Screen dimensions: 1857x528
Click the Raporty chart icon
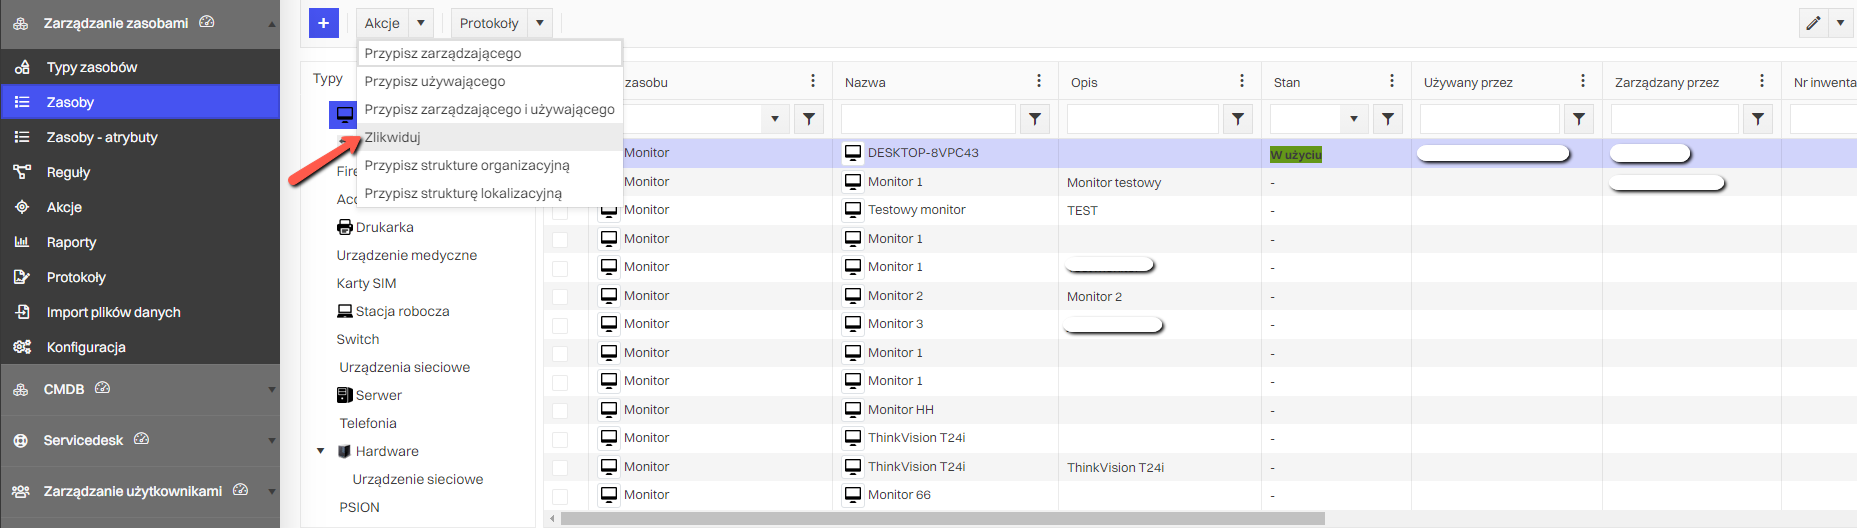click(22, 242)
